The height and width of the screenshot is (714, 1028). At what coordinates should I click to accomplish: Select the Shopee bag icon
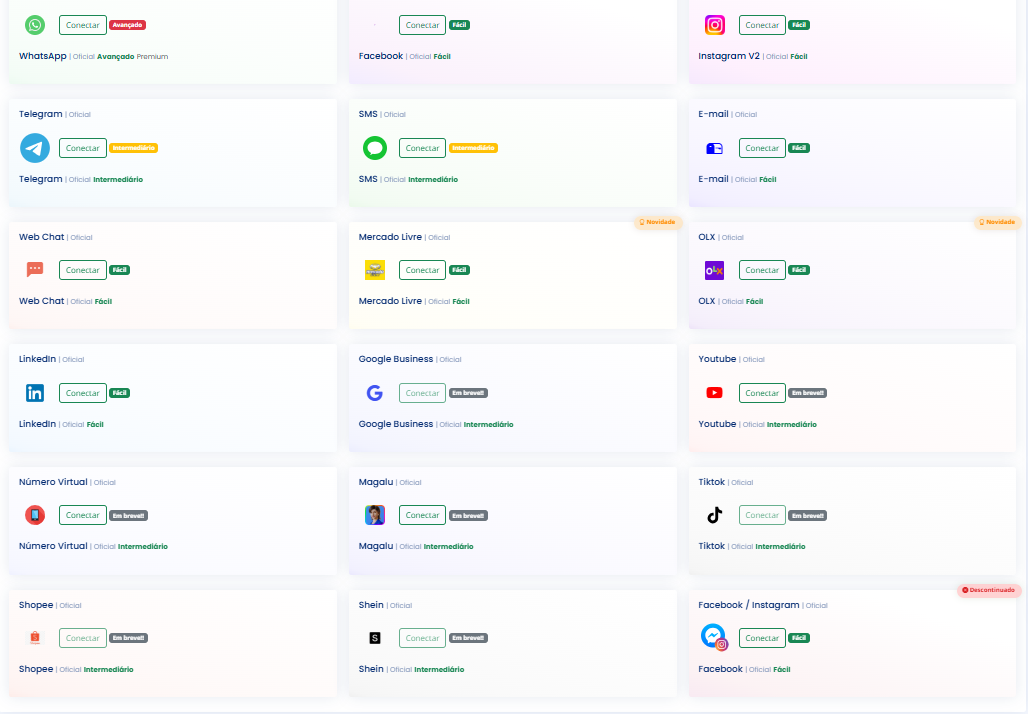[35, 637]
